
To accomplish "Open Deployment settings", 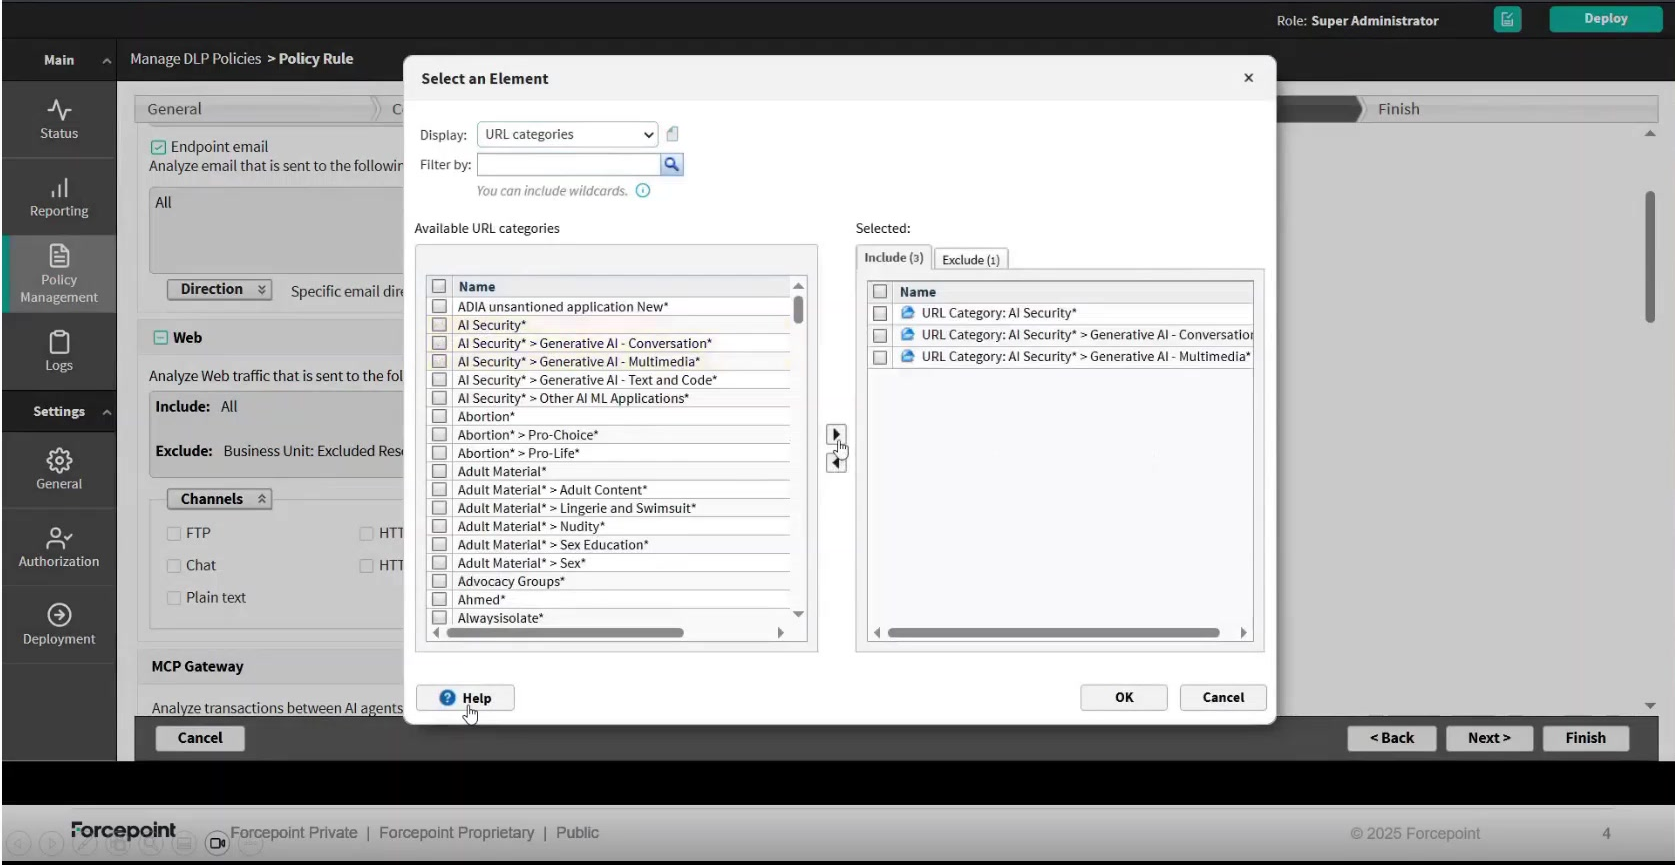I will pos(59,625).
